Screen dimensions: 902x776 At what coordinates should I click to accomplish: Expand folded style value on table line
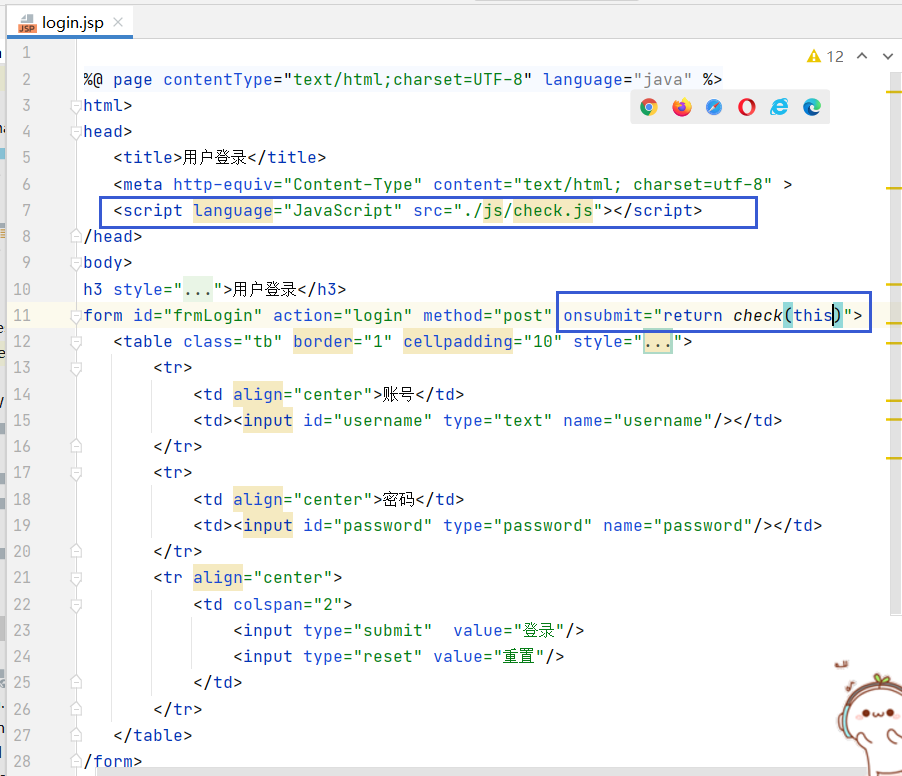pyautogui.click(x=658, y=342)
